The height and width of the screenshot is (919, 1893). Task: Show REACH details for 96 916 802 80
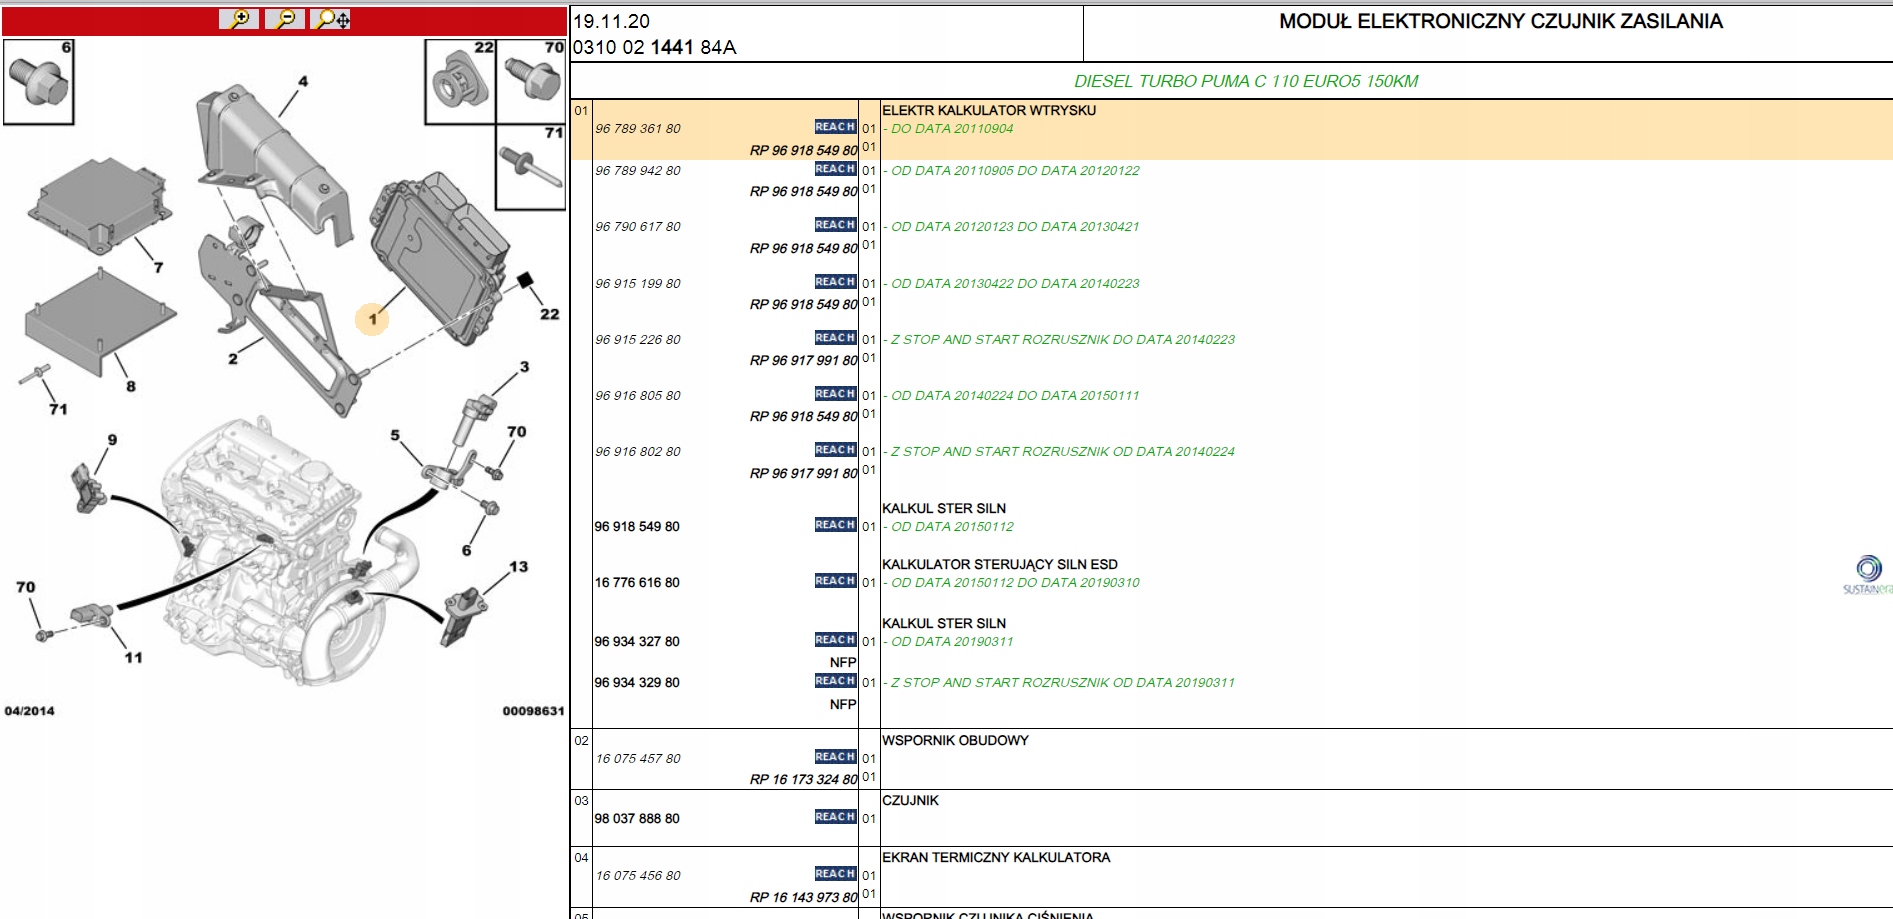pos(835,450)
